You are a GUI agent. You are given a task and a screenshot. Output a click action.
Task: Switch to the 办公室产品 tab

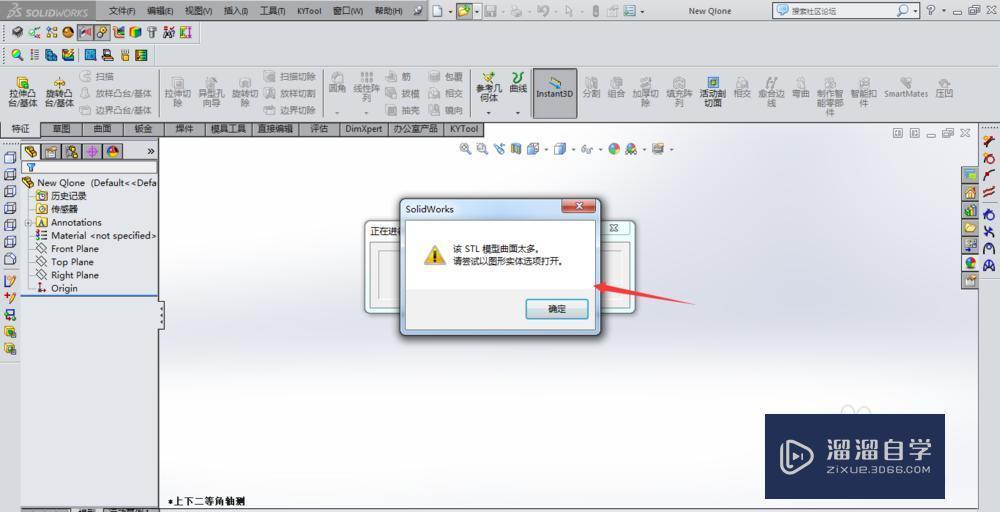pyautogui.click(x=415, y=129)
